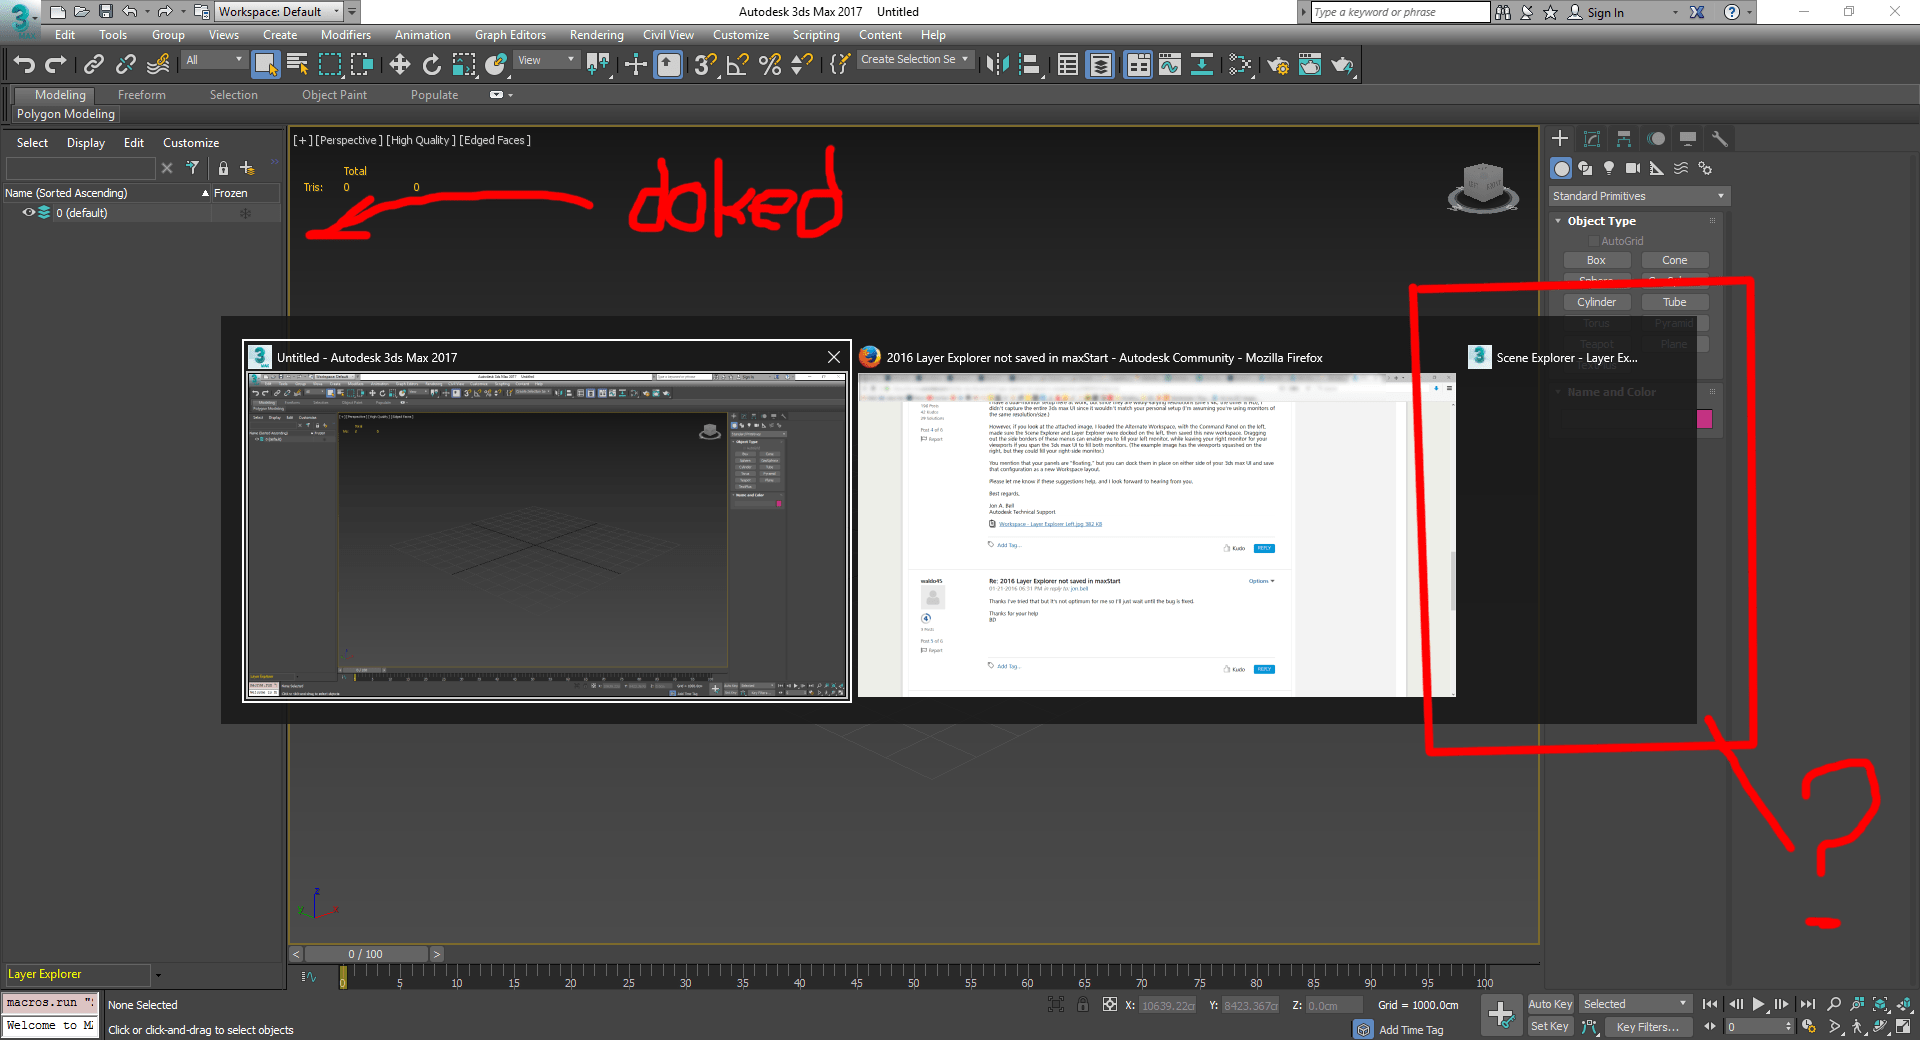The width and height of the screenshot is (1920, 1040).
Task: Click the 0 / 100 time slider
Action: coord(366,954)
